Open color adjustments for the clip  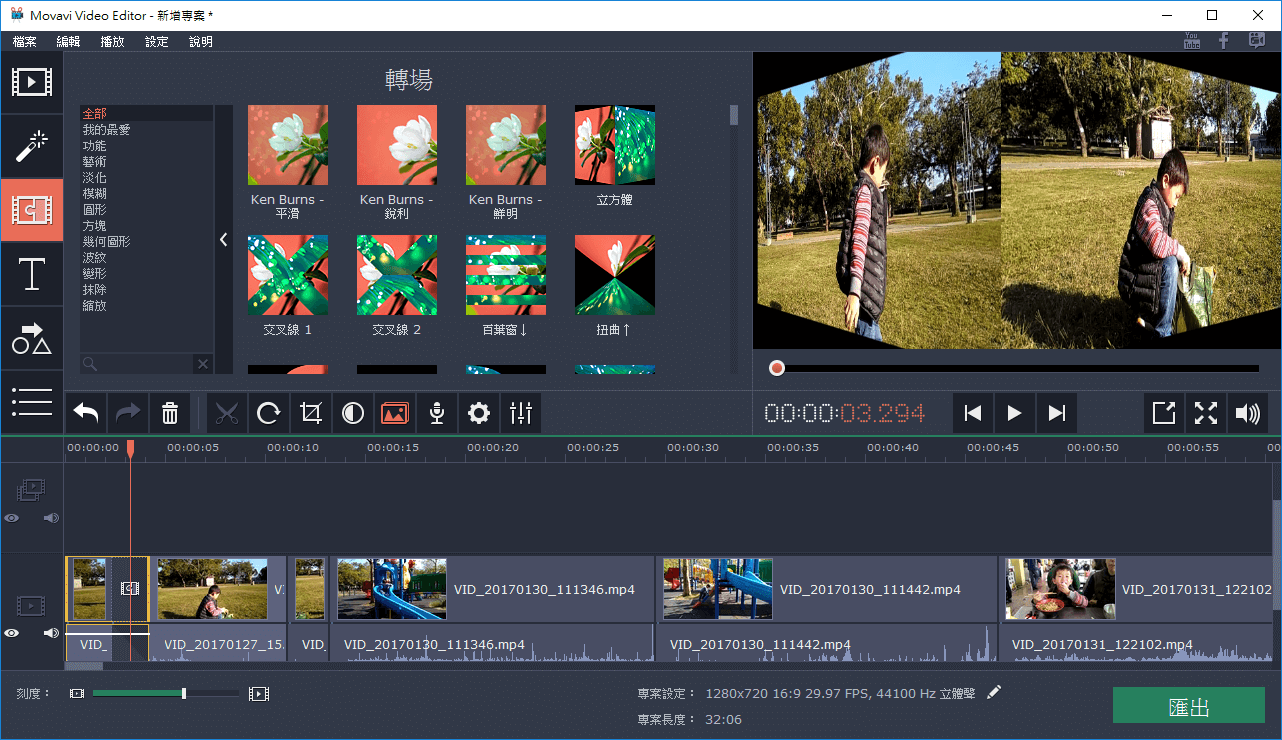(x=353, y=413)
